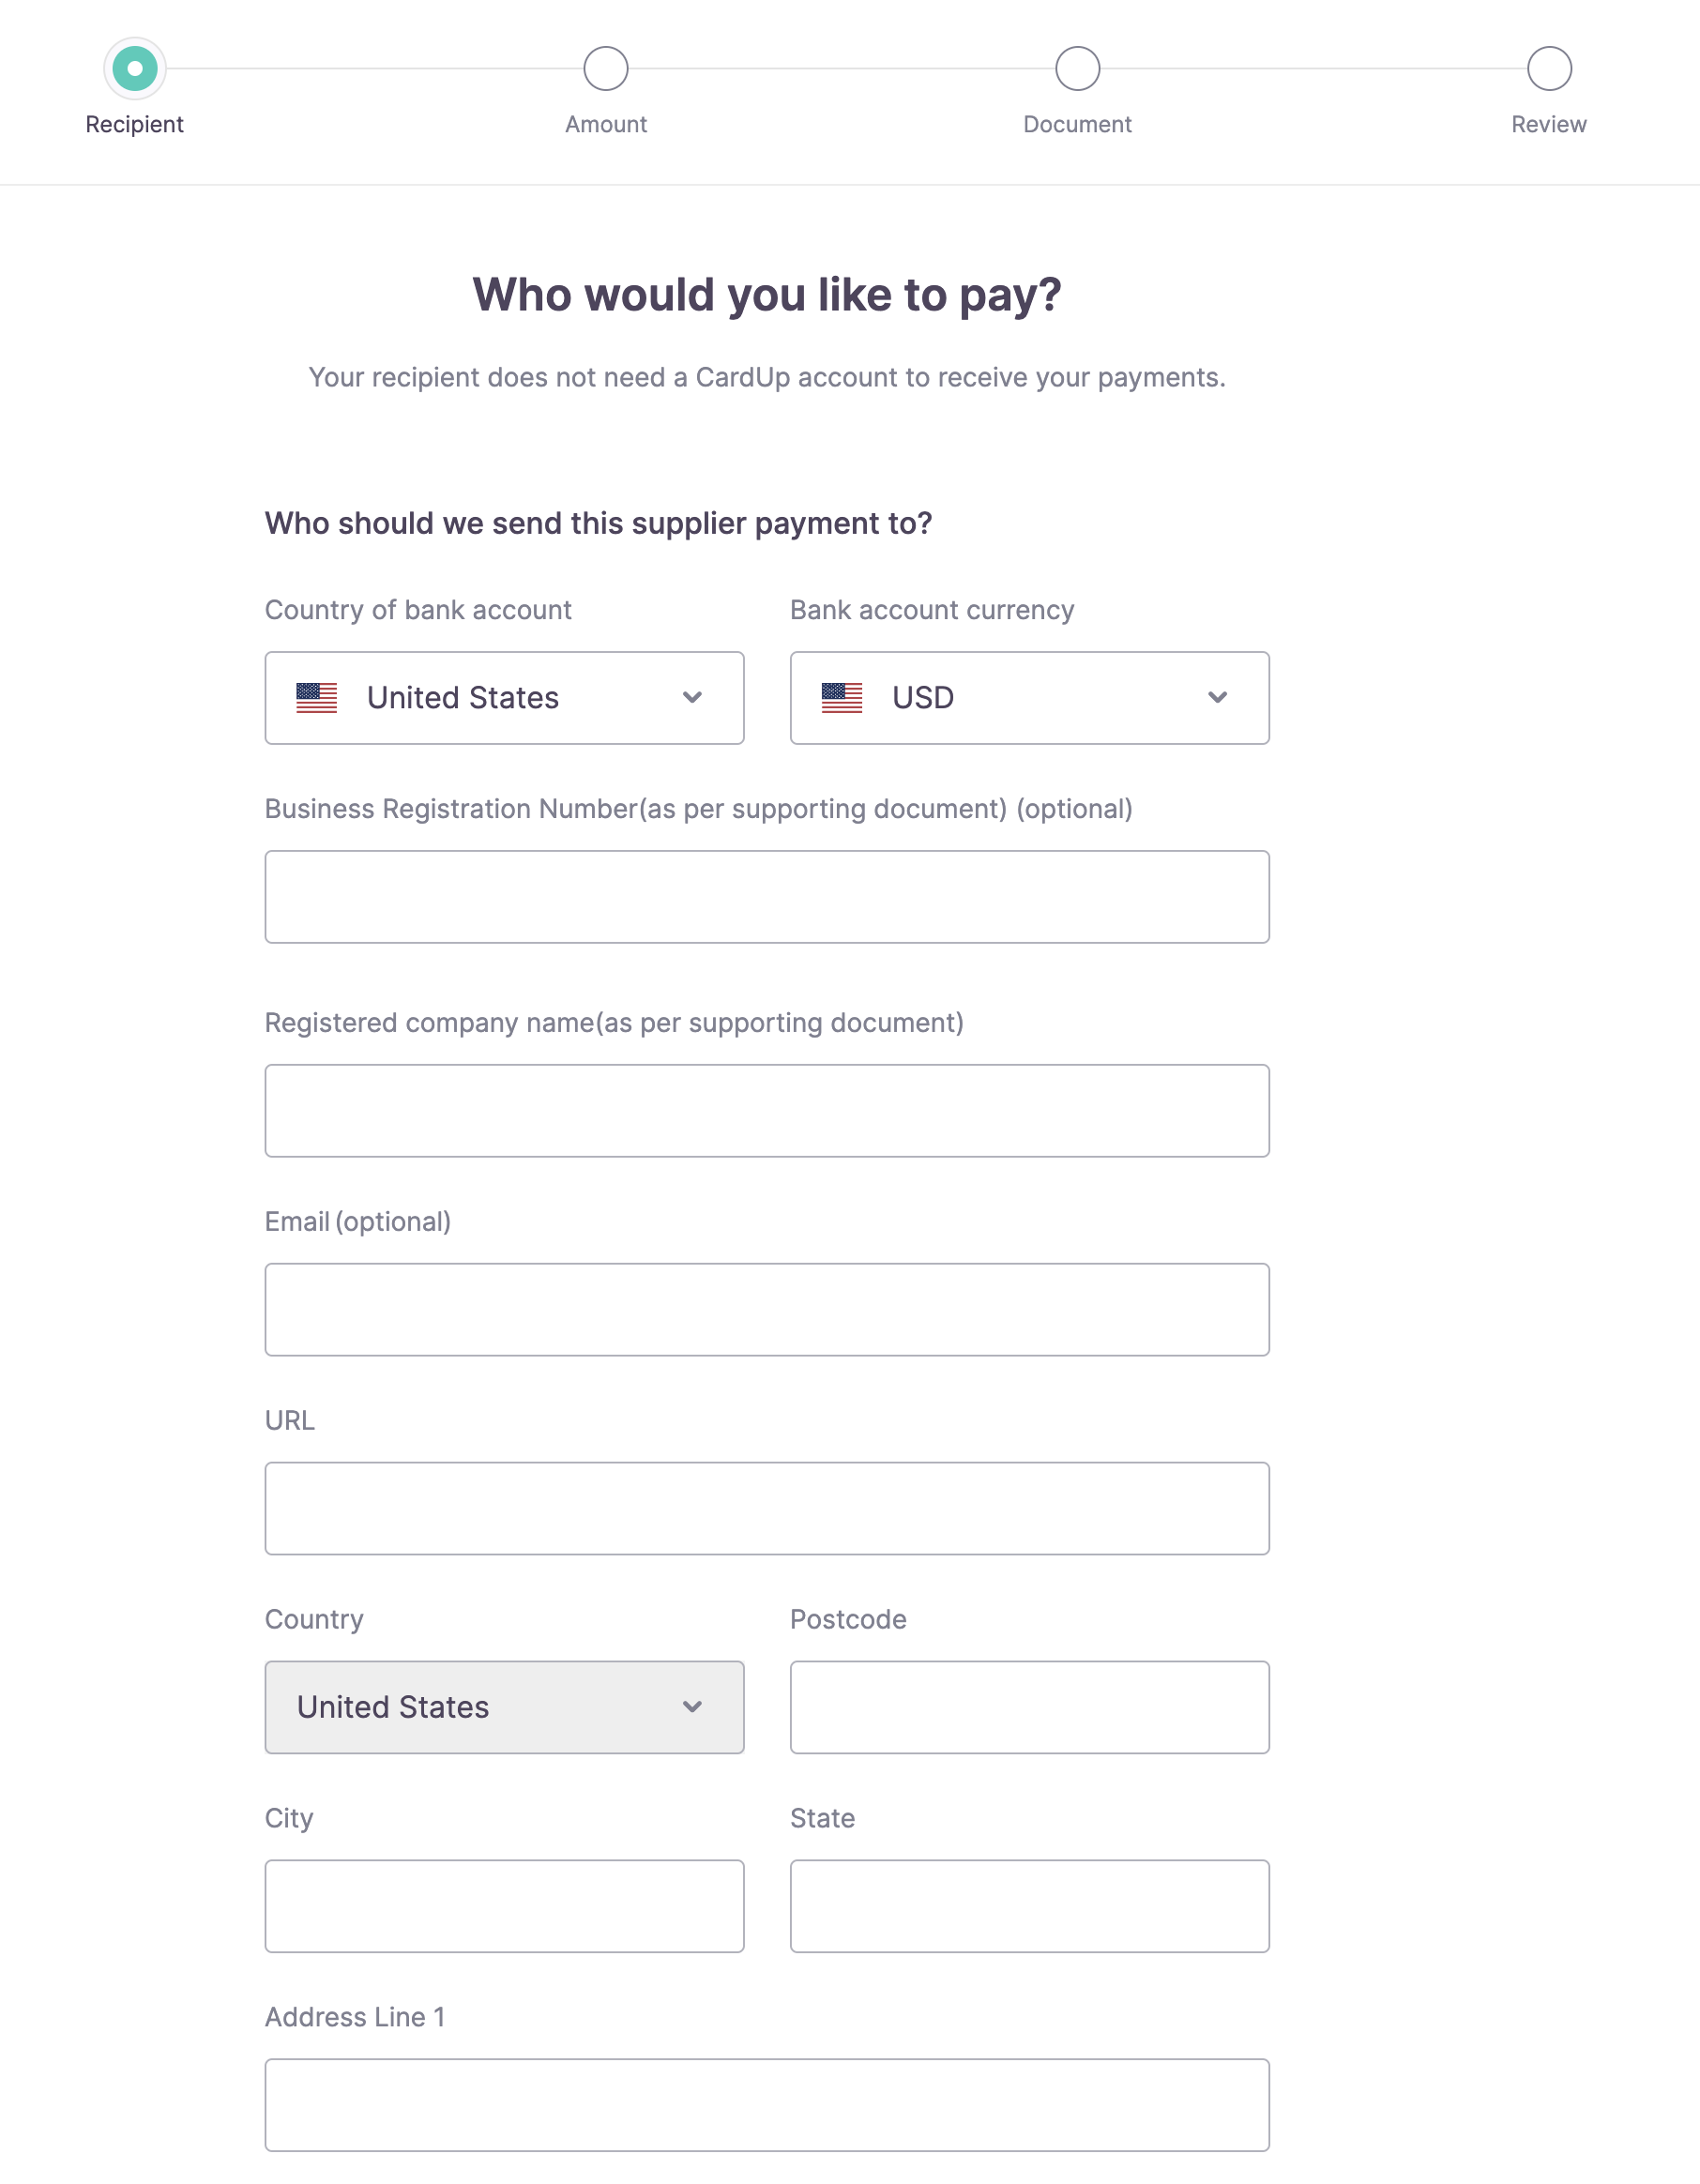
Task: Select the Amount step label
Action: (606, 125)
